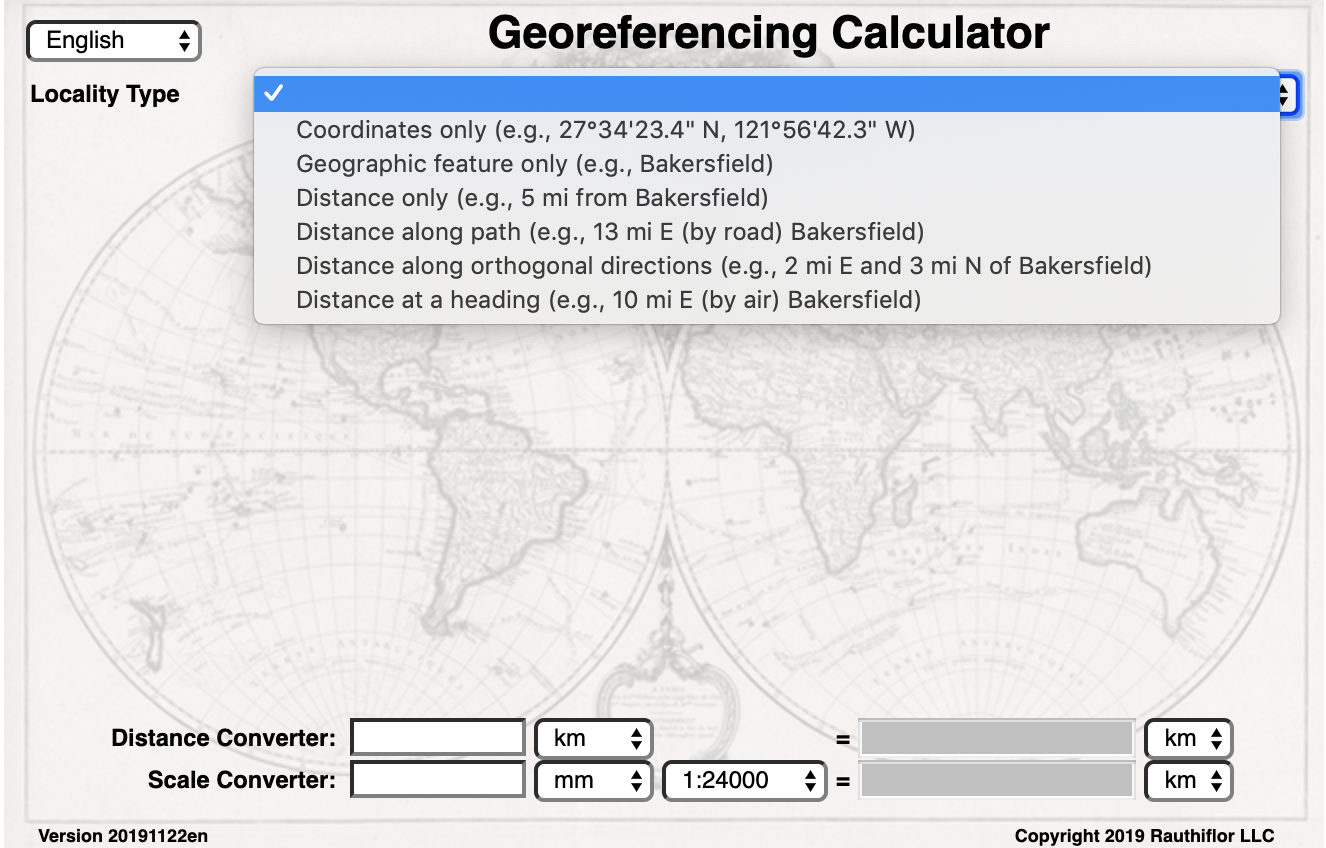This screenshot has height=848, width=1326.
Task: Click the Locality Type label
Action: tap(105, 94)
